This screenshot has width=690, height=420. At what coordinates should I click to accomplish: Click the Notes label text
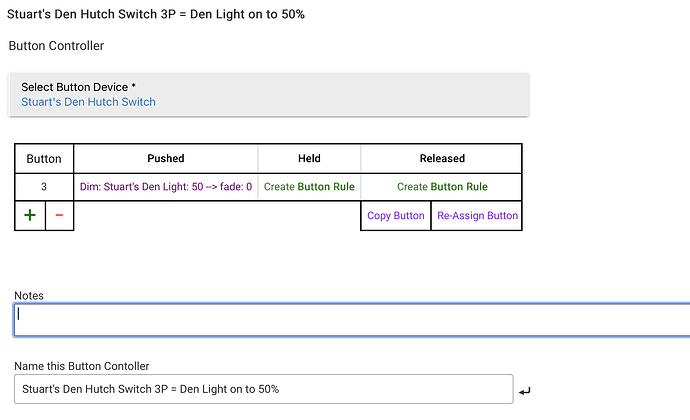point(29,296)
